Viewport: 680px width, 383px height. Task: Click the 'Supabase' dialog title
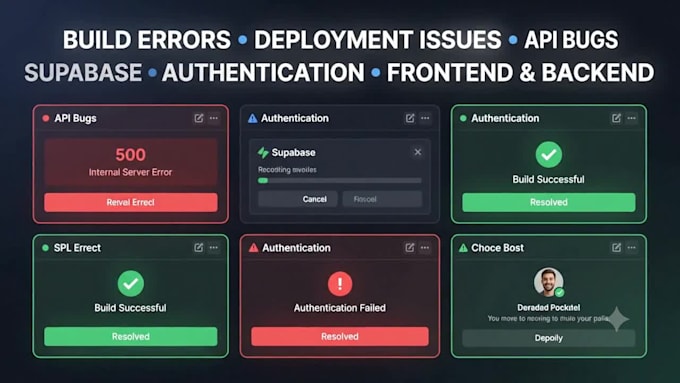[294, 152]
